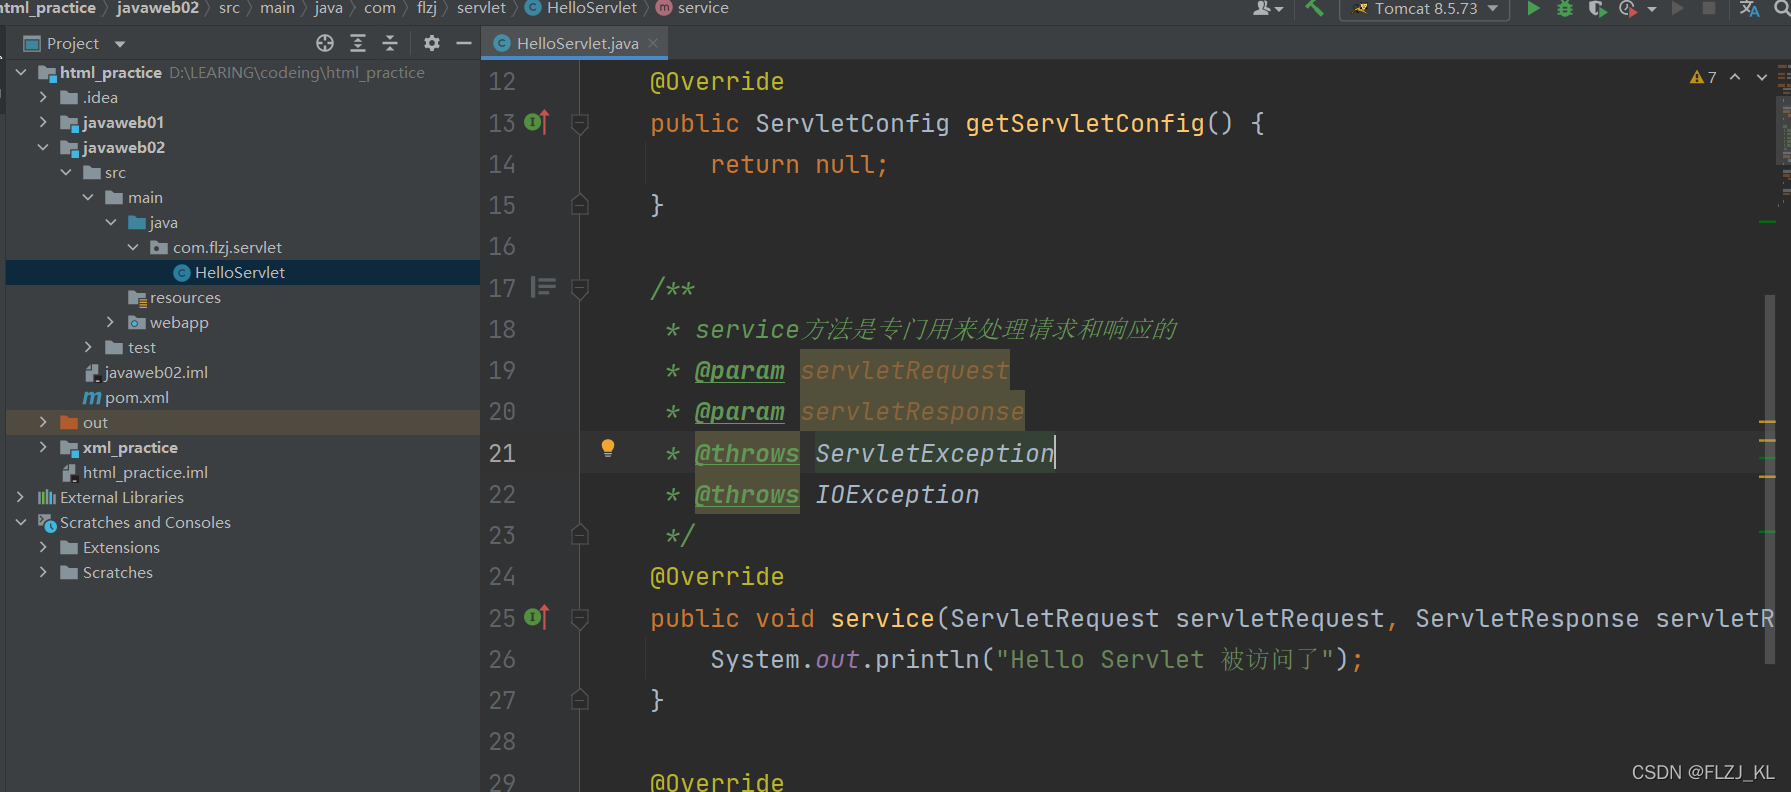Screen dimensions: 1791x792
Task: Click the servlet breadcrumb
Action: (x=481, y=8)
